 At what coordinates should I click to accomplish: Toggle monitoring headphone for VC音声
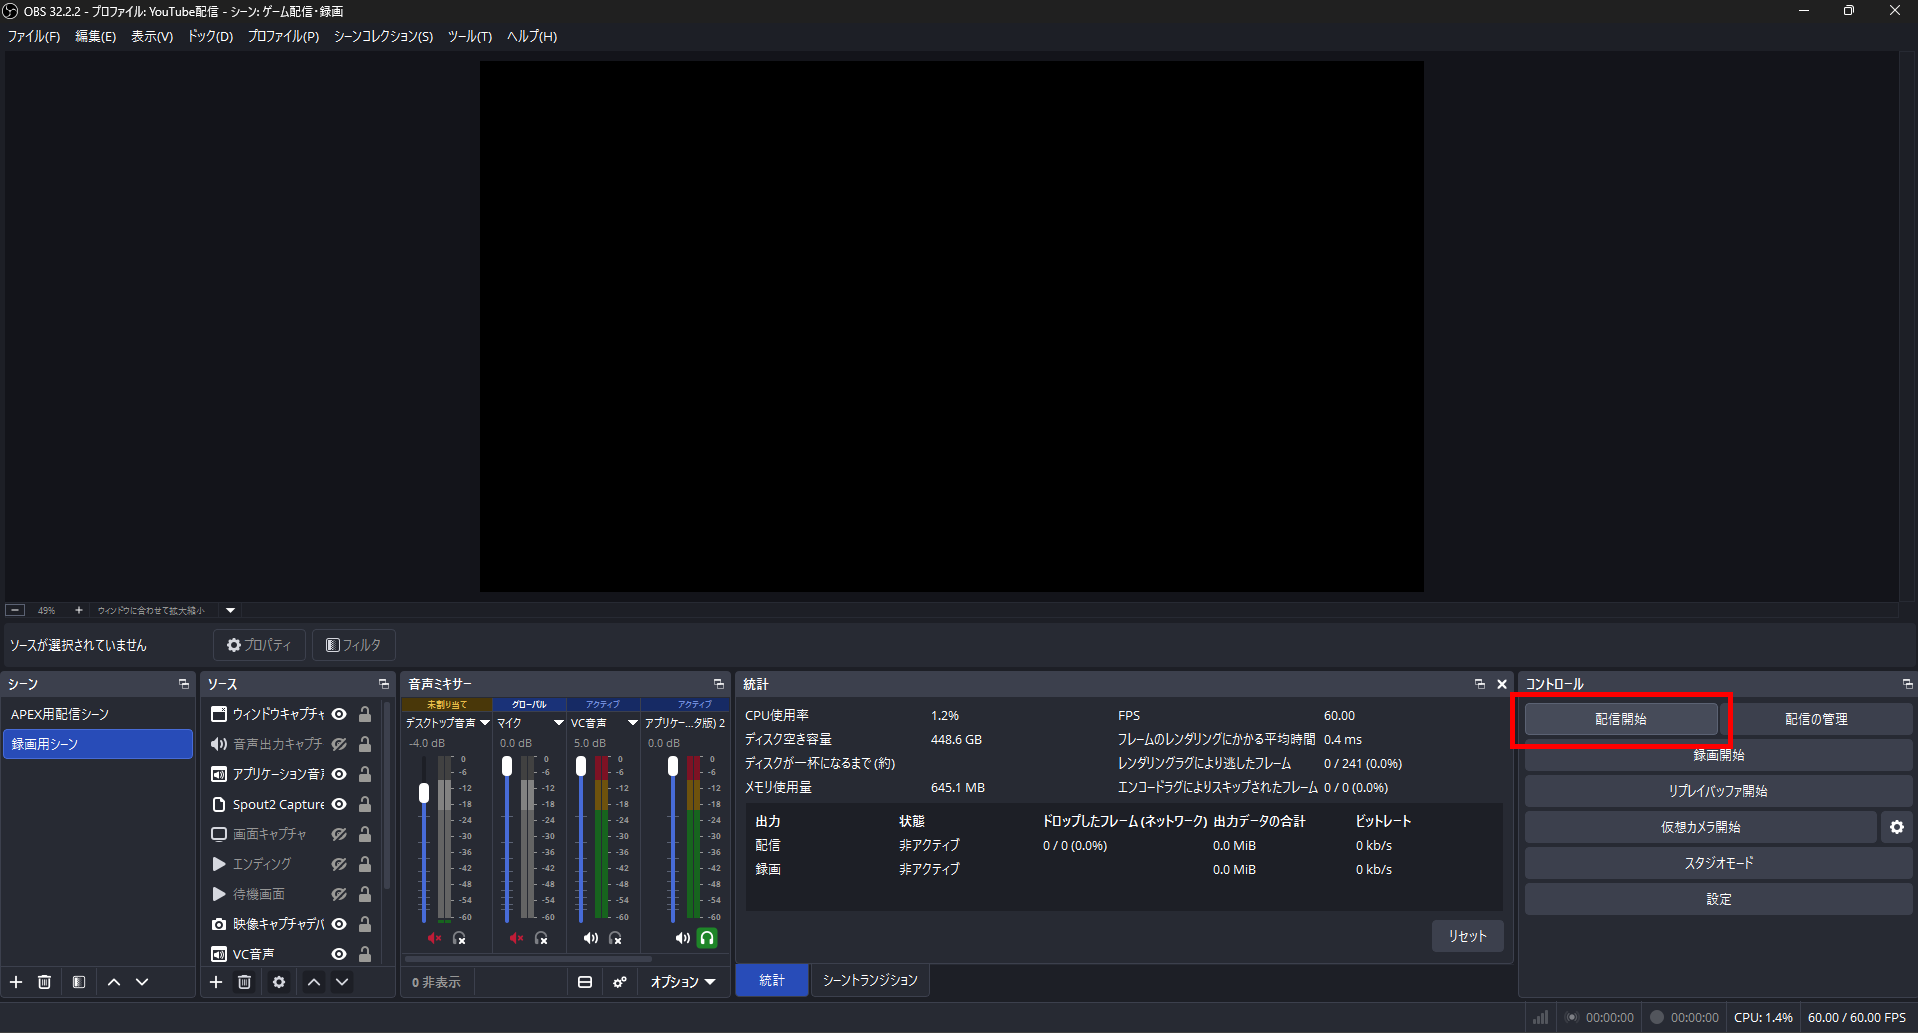pos(616,938)
